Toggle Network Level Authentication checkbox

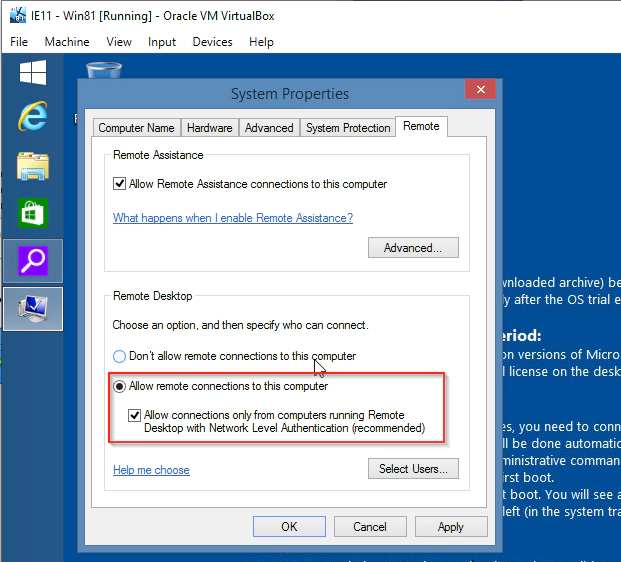tap(136, 415)
